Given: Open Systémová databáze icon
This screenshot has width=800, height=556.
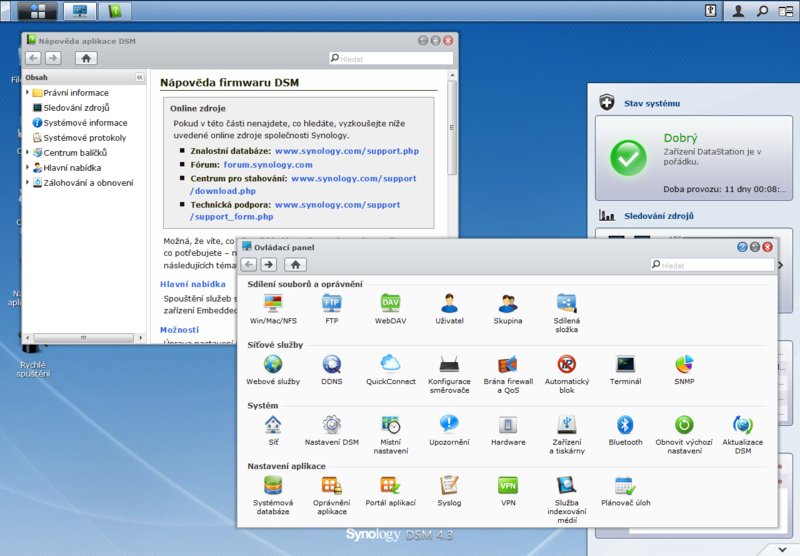Looking at the screenshot, I should [273, 495].
